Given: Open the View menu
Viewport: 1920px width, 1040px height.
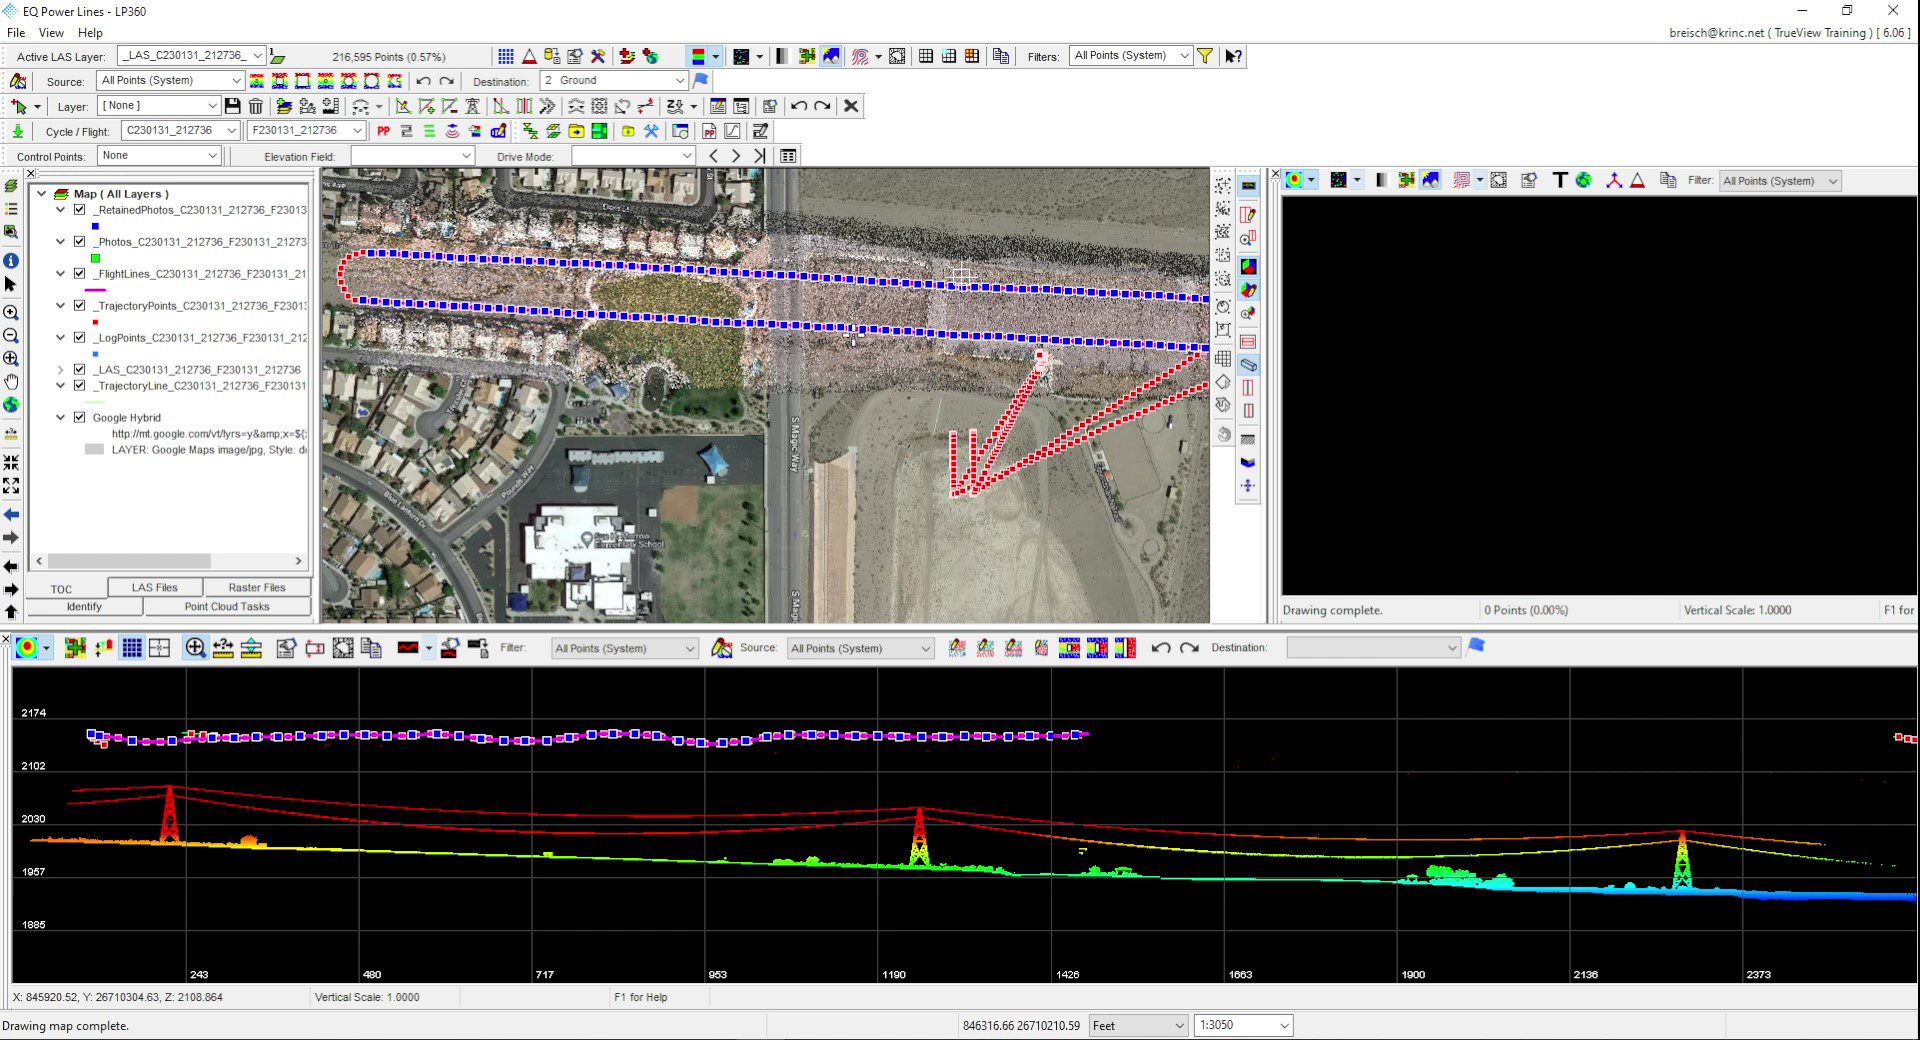Looking at the screenshot, I should click(51, 32).
